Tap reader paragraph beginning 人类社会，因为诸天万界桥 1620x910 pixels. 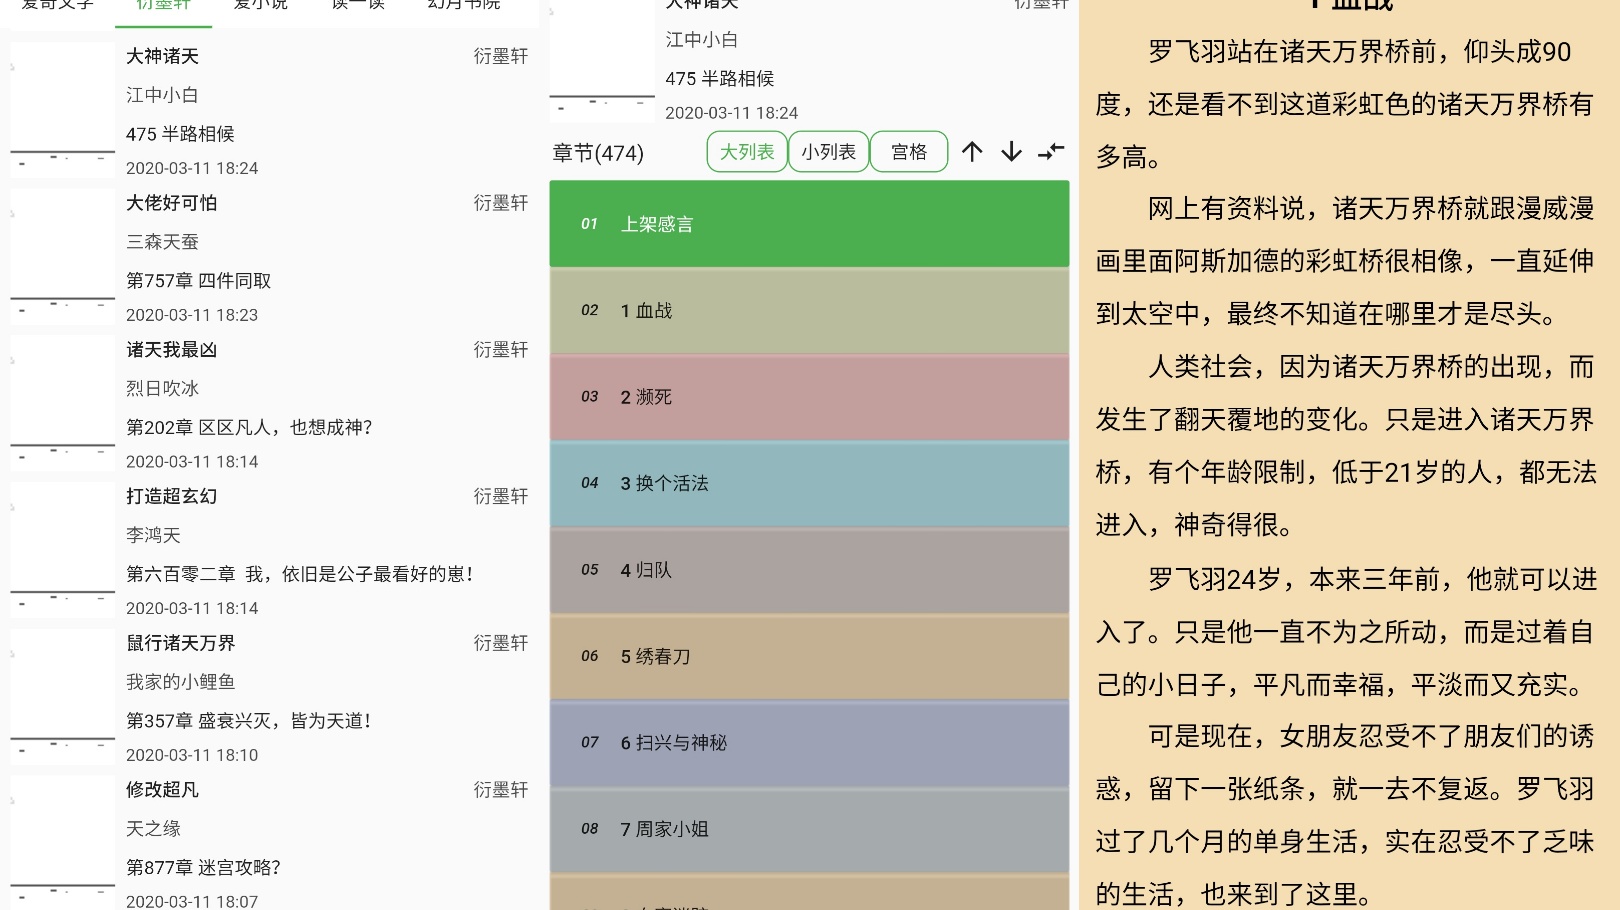pyautogui.click(x=1345, y=446)
